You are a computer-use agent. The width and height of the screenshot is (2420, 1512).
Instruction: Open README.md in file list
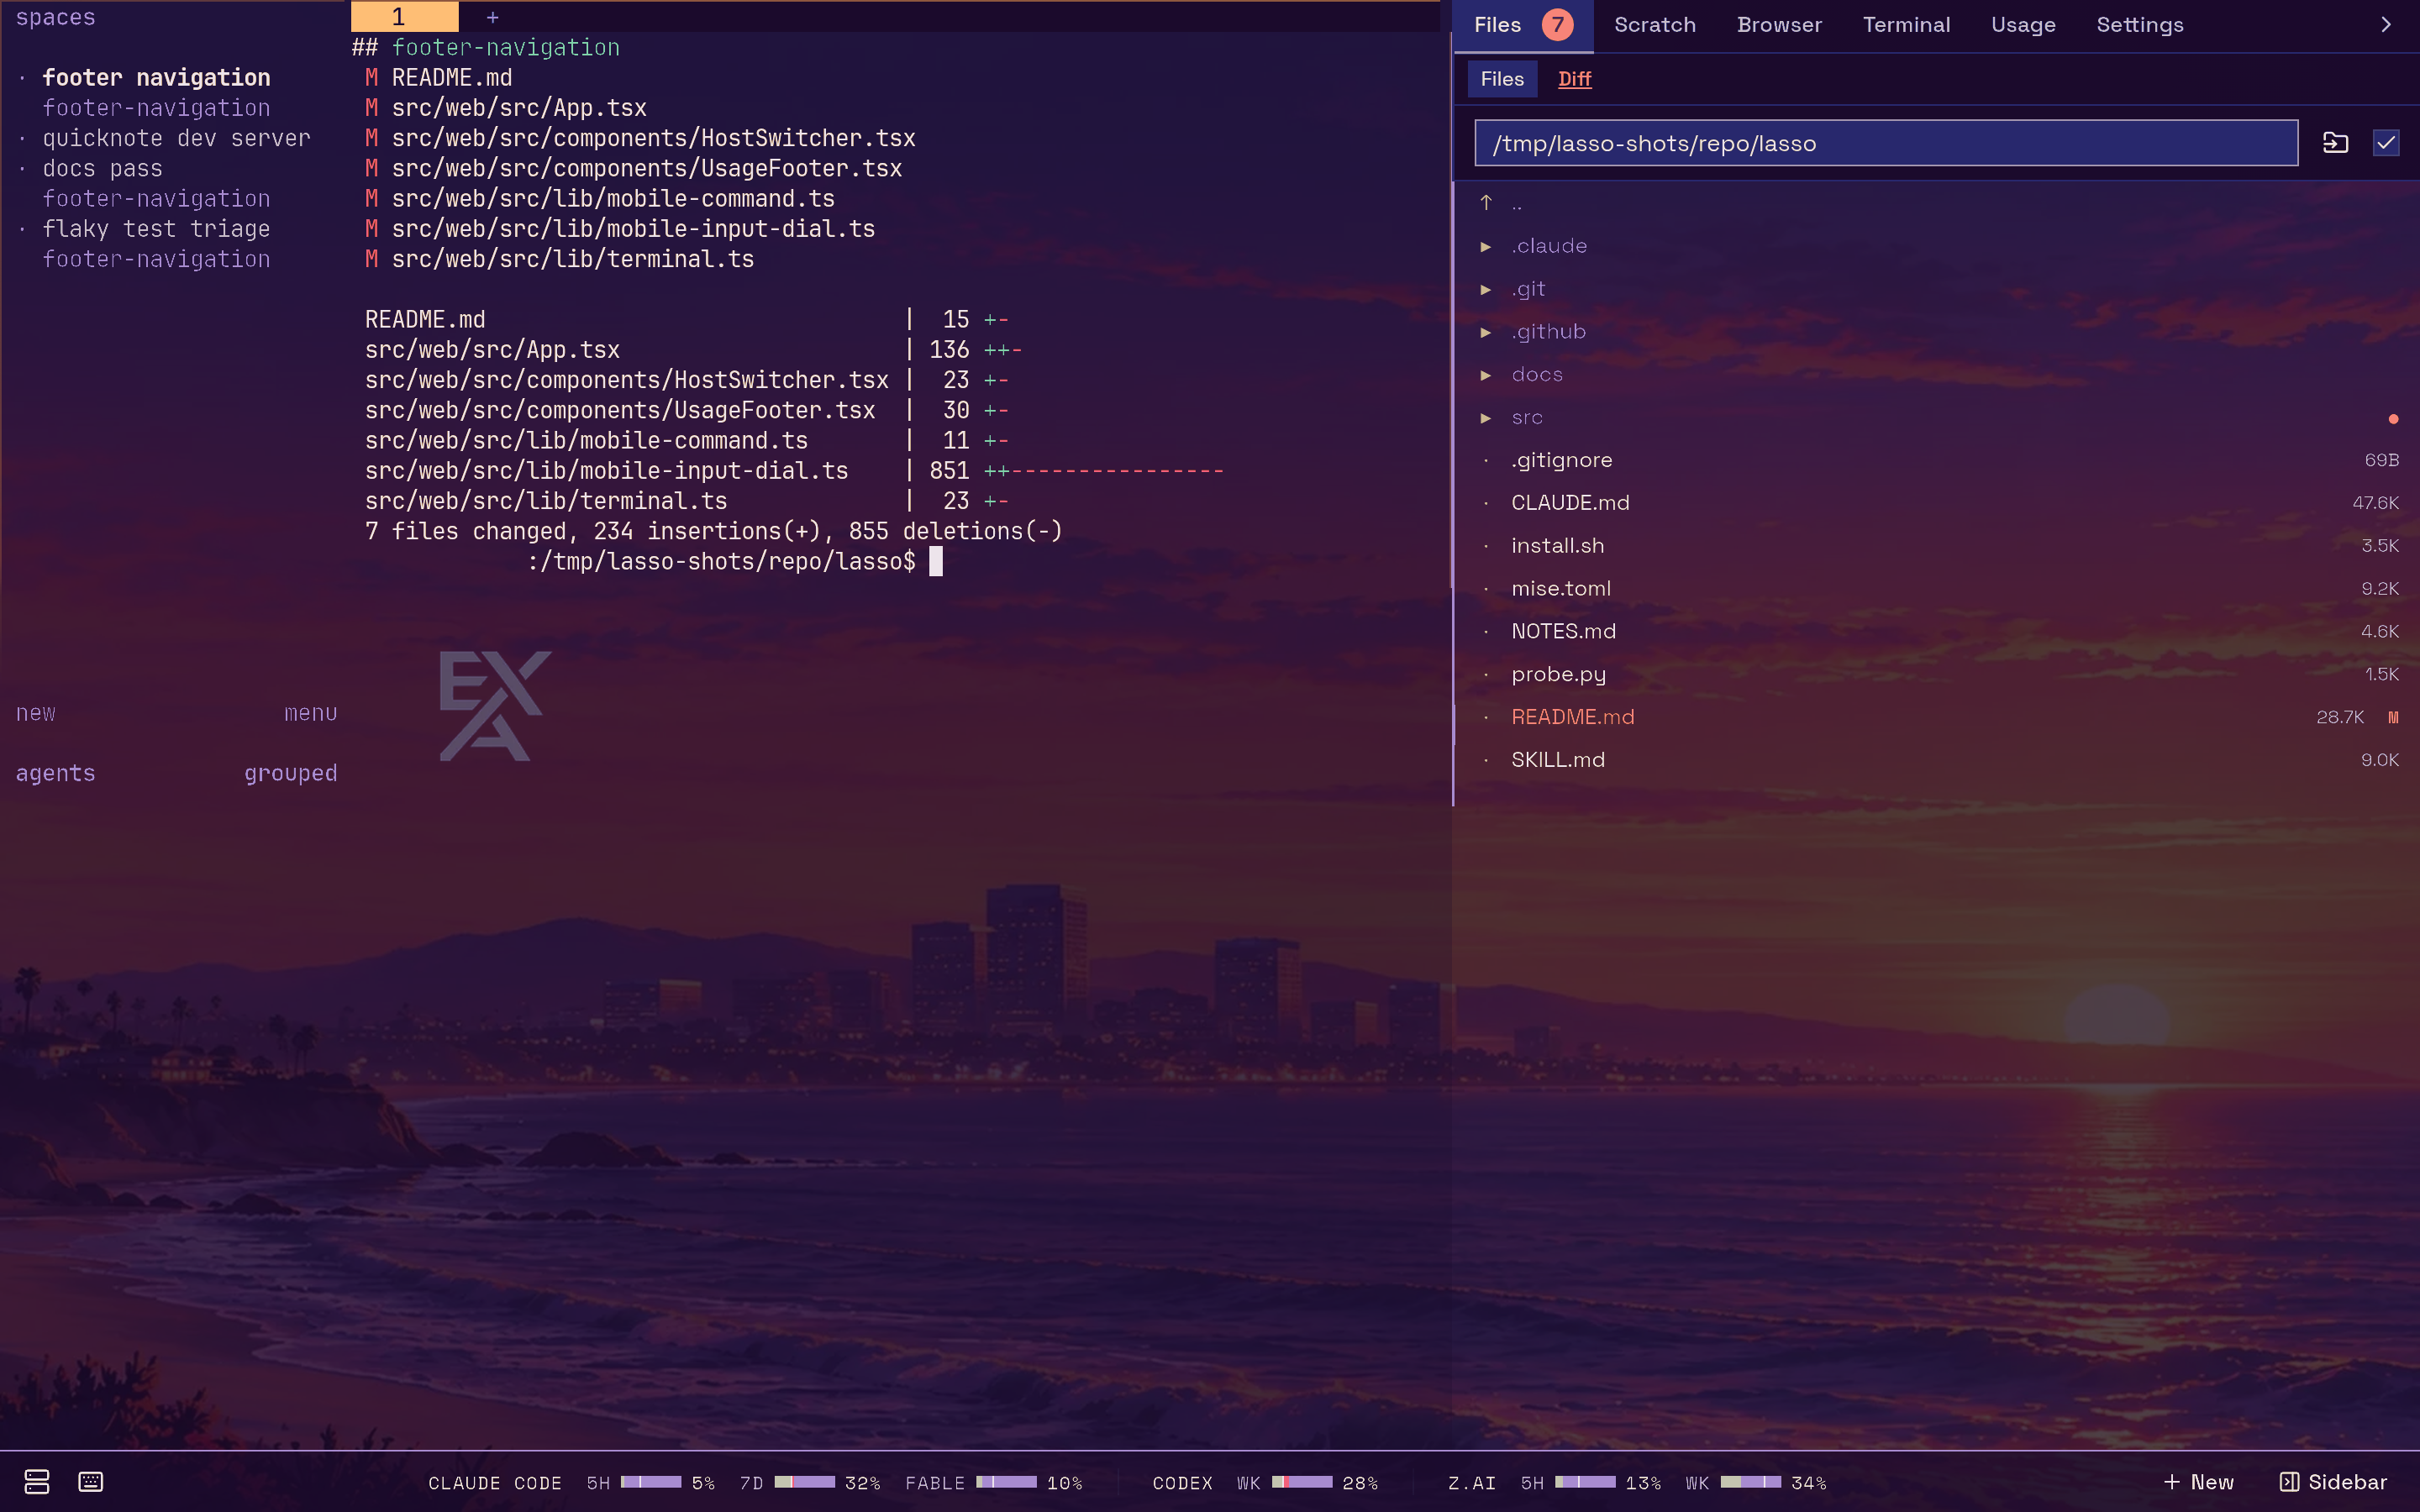click(x=1572, y=717)
